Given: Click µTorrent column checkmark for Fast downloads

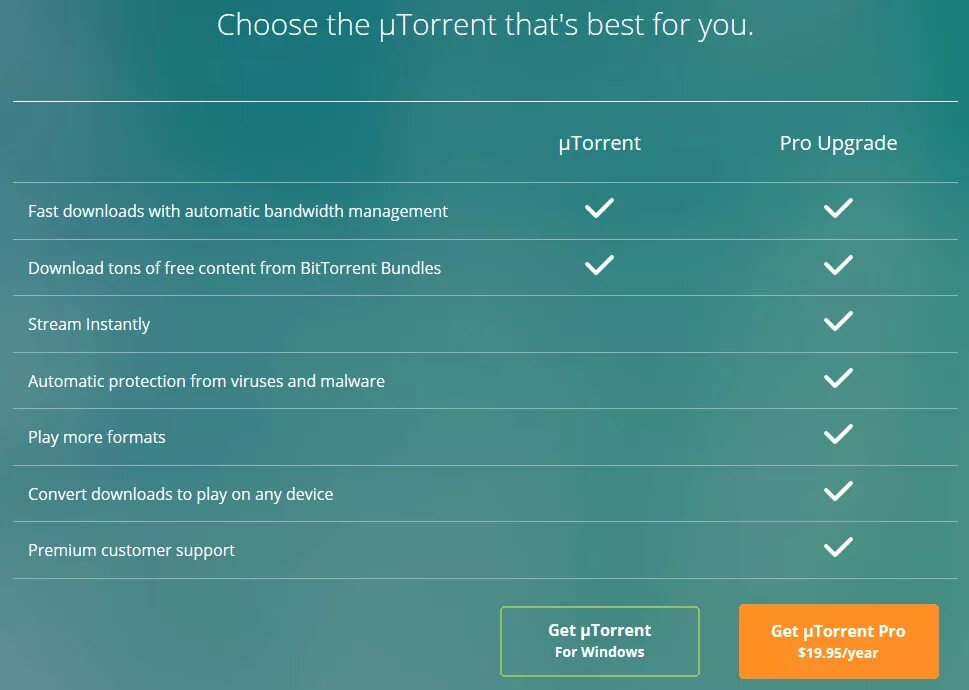Looking at the screenshot, I should click(x=599, y=209).
